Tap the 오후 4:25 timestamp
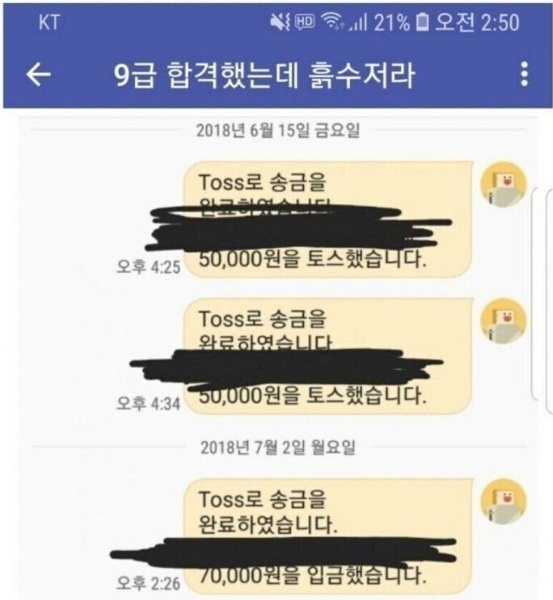This screenshot has height=600, width=553. click(x=148, y=266)
